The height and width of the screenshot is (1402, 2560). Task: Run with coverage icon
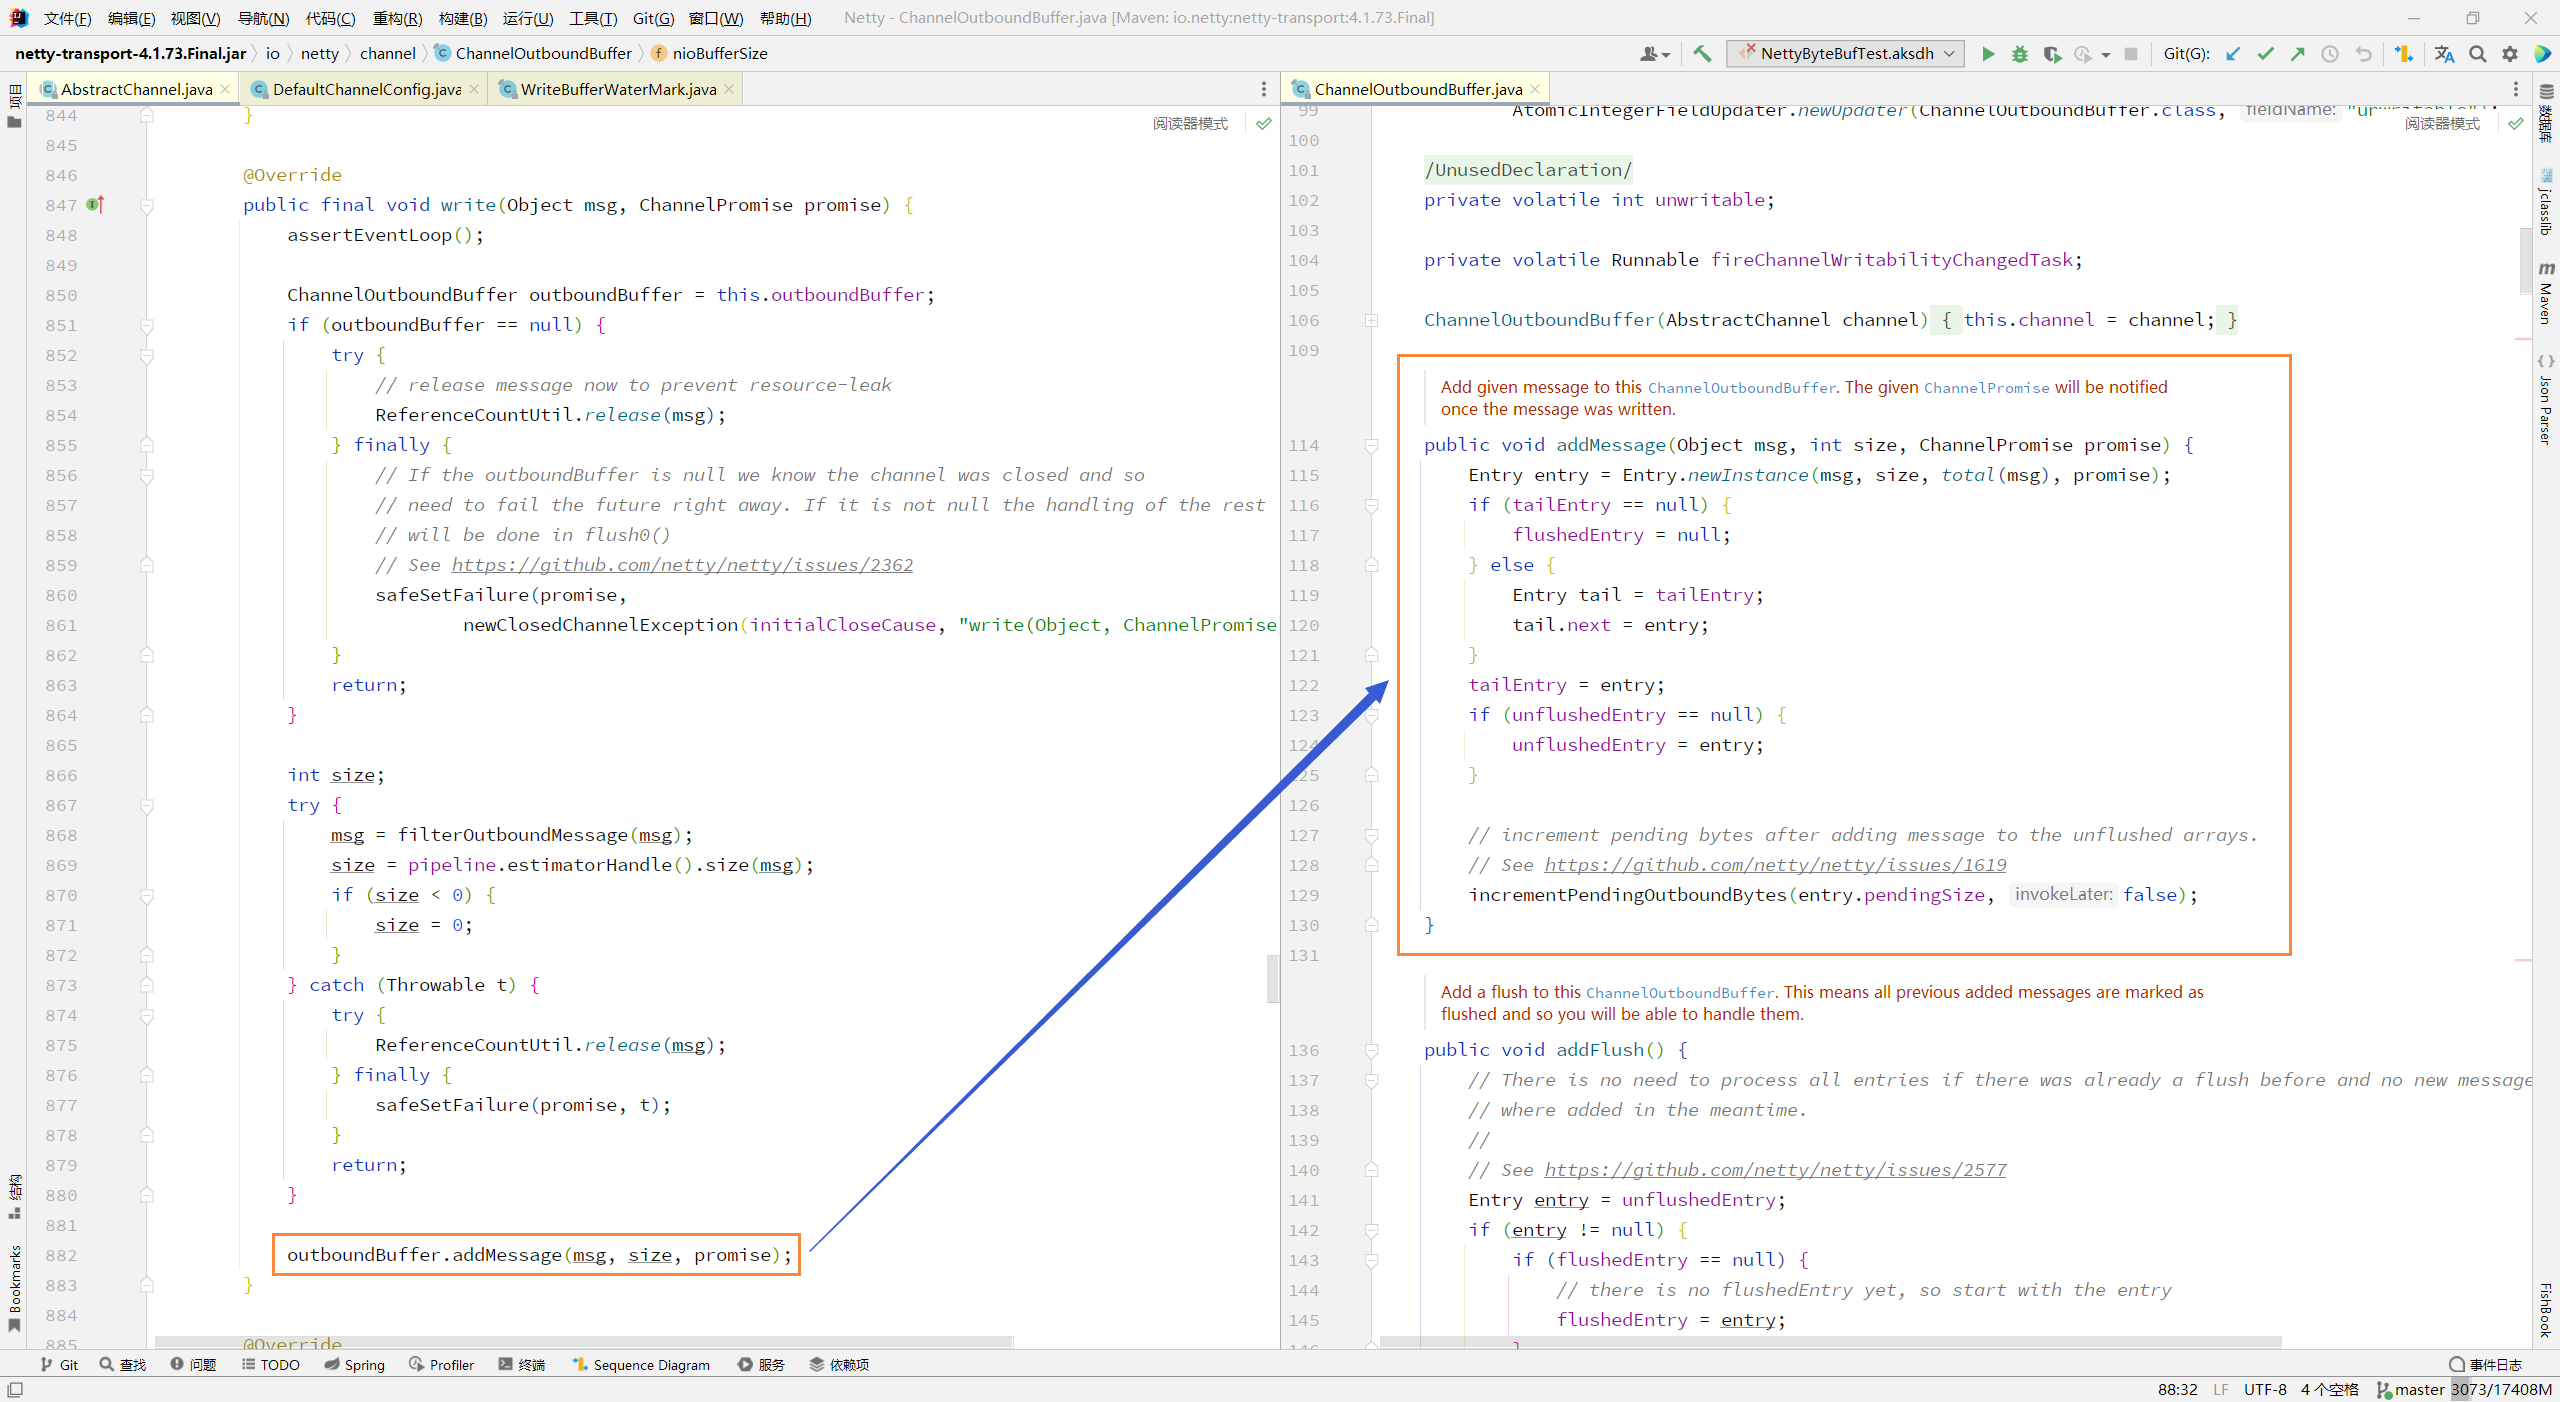(2052, 54)
